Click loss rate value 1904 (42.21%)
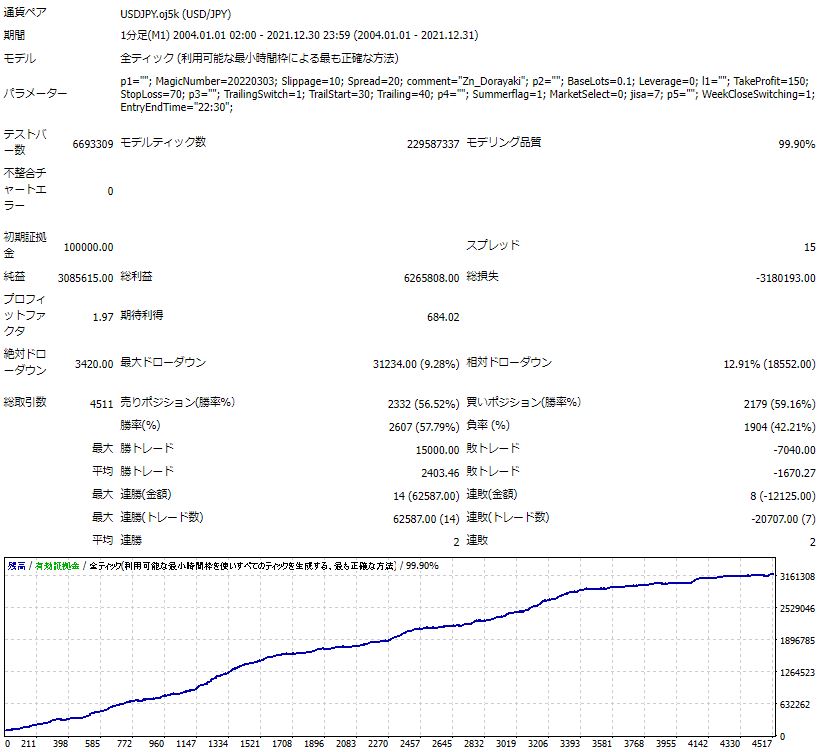Viewport: 827px width, 752px height. point(780,427)
